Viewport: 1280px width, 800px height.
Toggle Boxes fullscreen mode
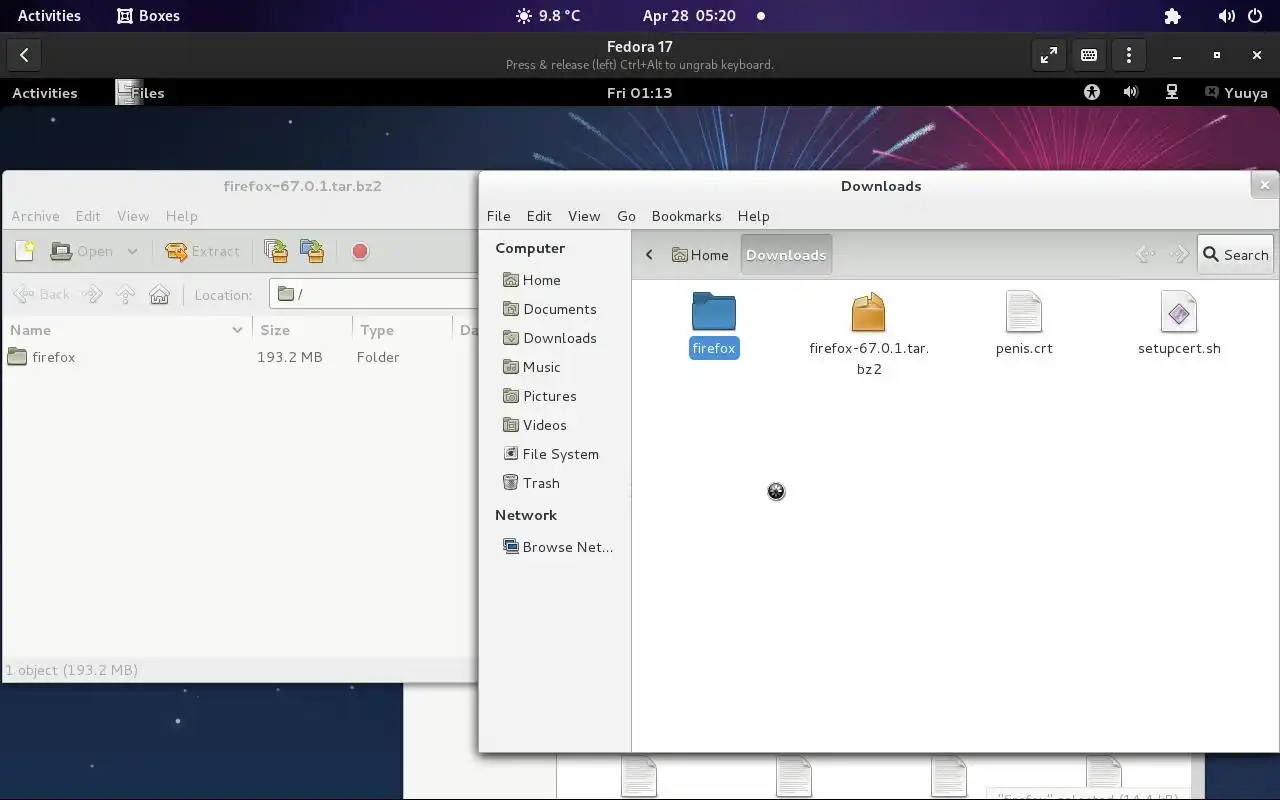click(x=1048, y=55)
